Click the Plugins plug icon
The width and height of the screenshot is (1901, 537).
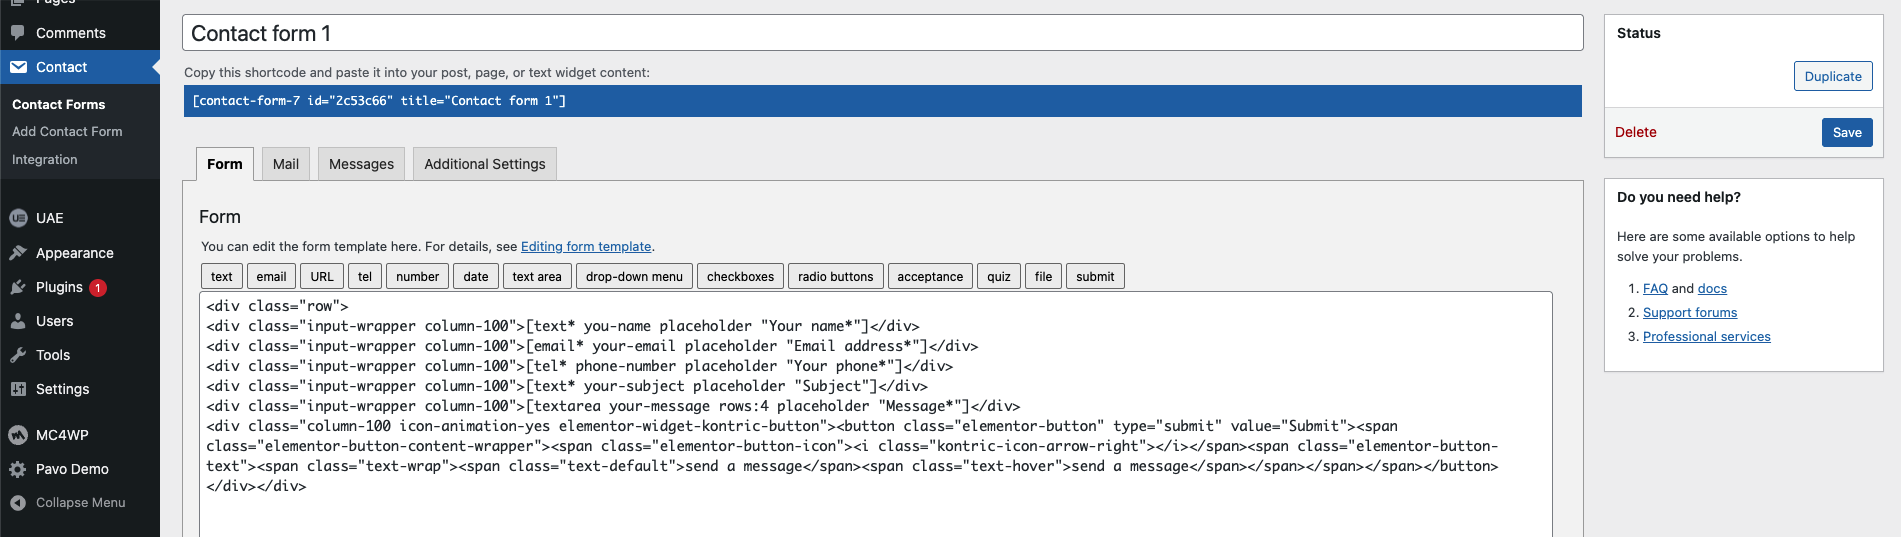[x=18, y=287]
